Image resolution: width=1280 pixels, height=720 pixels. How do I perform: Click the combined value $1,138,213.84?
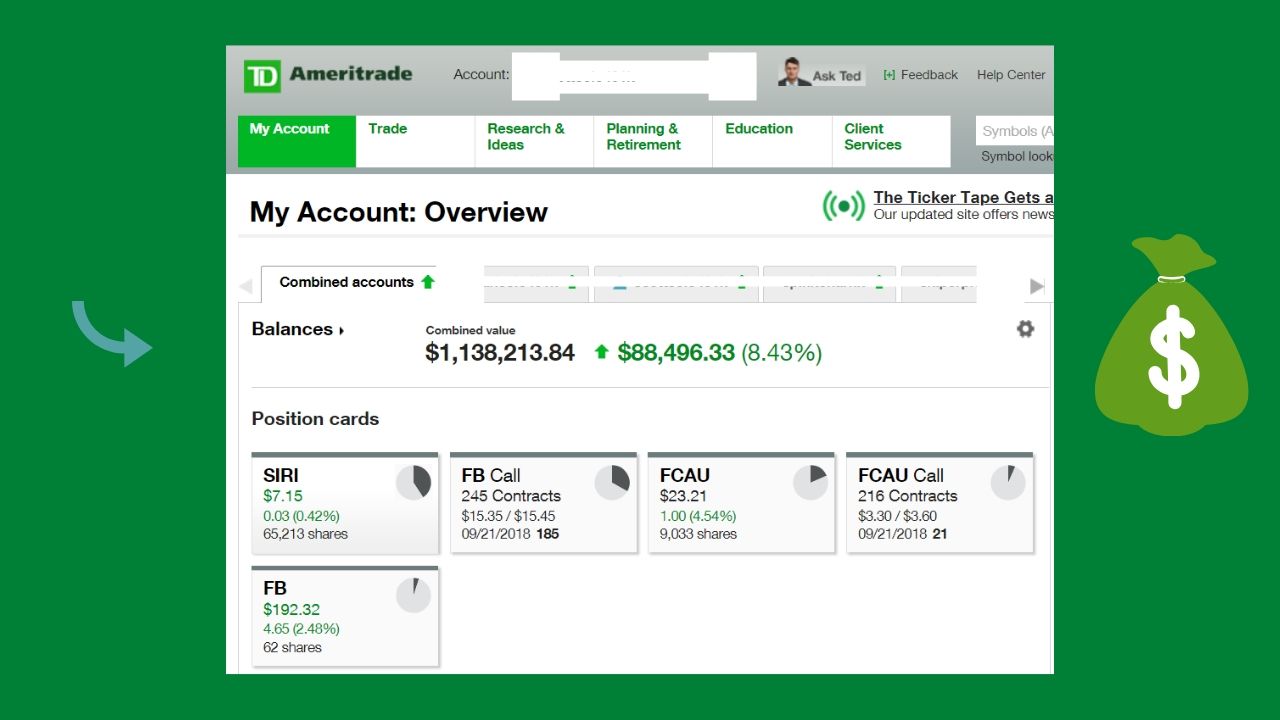click(x=500, y=352)
